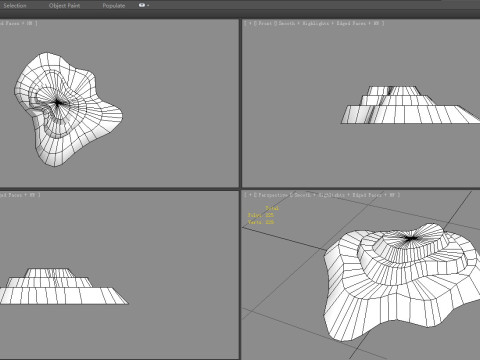480x360 pixels.
Task: Switch to the Object Paint tab
Action: [x=64, y=5]
